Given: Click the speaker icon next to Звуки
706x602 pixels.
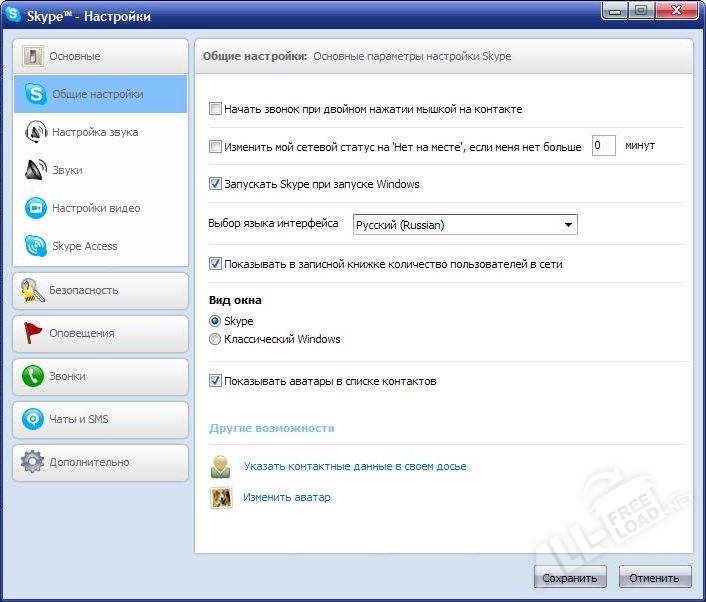Looking at the screenshot, I should click(36, 170).
